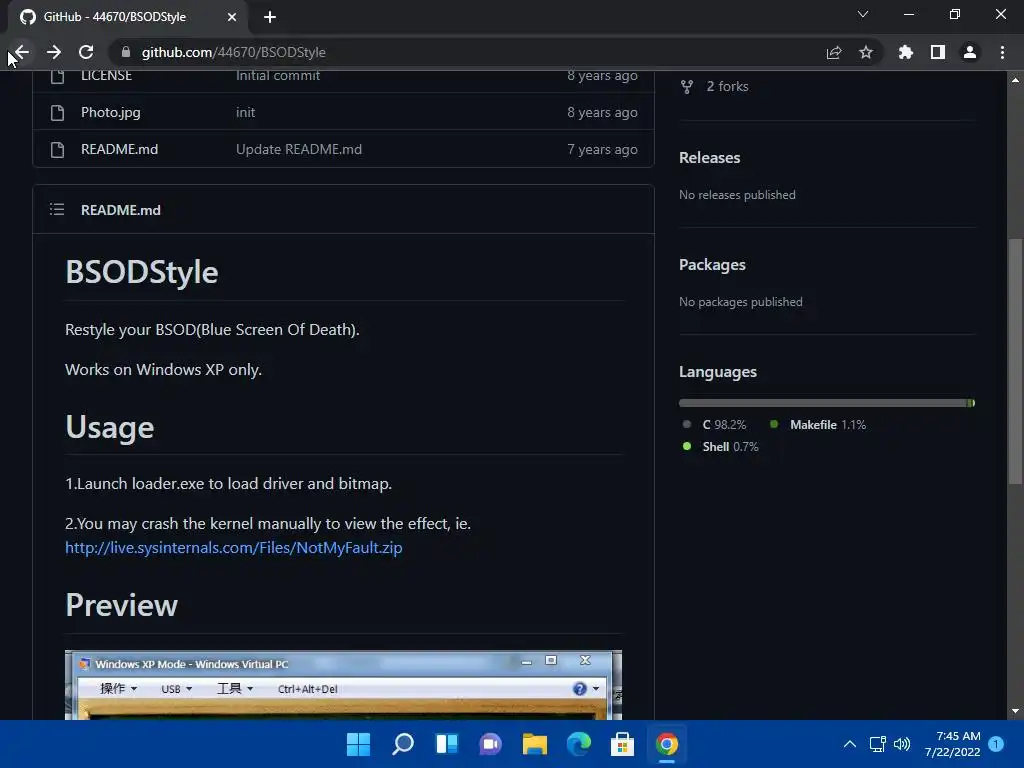Image resolution: width=1024 pixels, height=768 pixels.
Task: Launch Microsoft Edge from the taskbar
Action: tap(579, 744)
